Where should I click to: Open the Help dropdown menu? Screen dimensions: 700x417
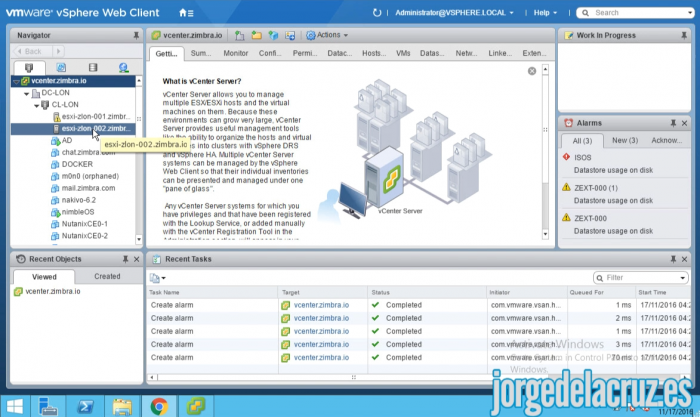[545, 13]
